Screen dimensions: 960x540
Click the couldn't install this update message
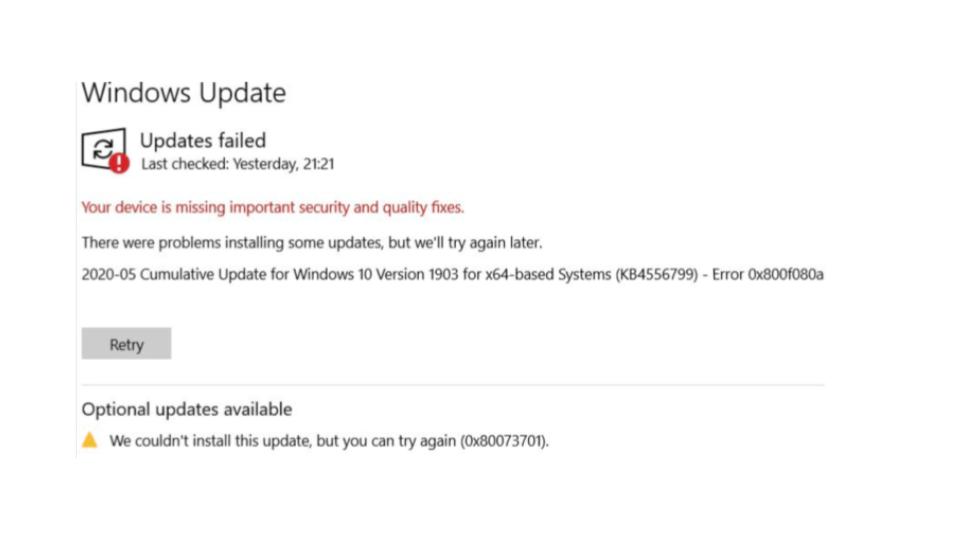329,441
